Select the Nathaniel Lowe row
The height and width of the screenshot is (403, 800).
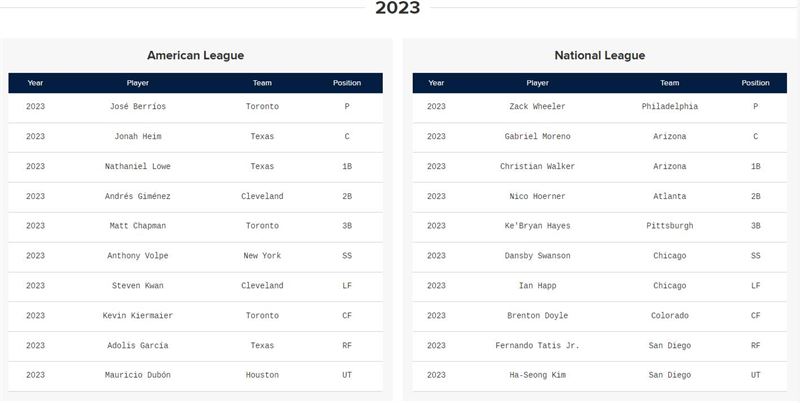click(195, 166)
